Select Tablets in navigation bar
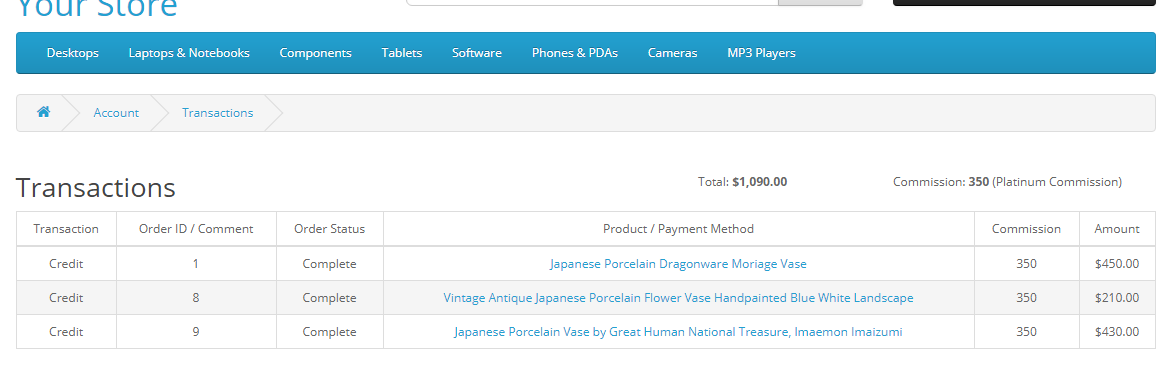Image resolution: width=1172 pixels, height=377 pixels. click(x=402, y=53)
